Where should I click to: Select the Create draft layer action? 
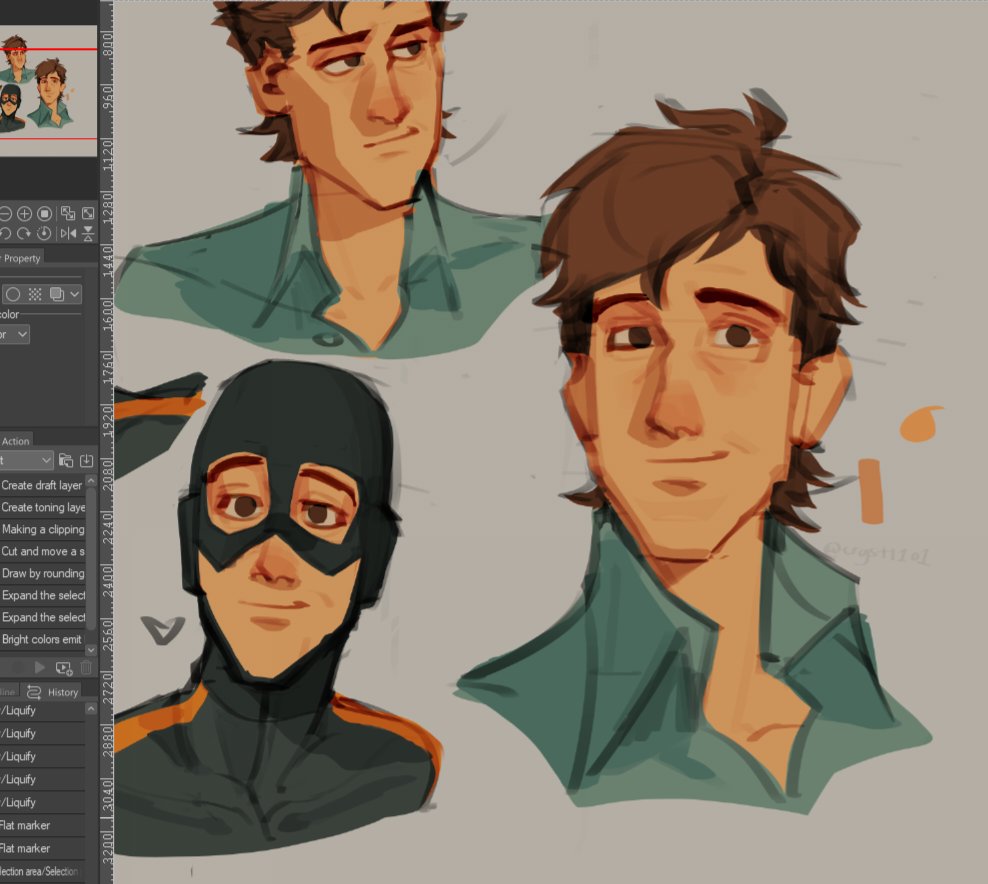click(x=42, y=485)
